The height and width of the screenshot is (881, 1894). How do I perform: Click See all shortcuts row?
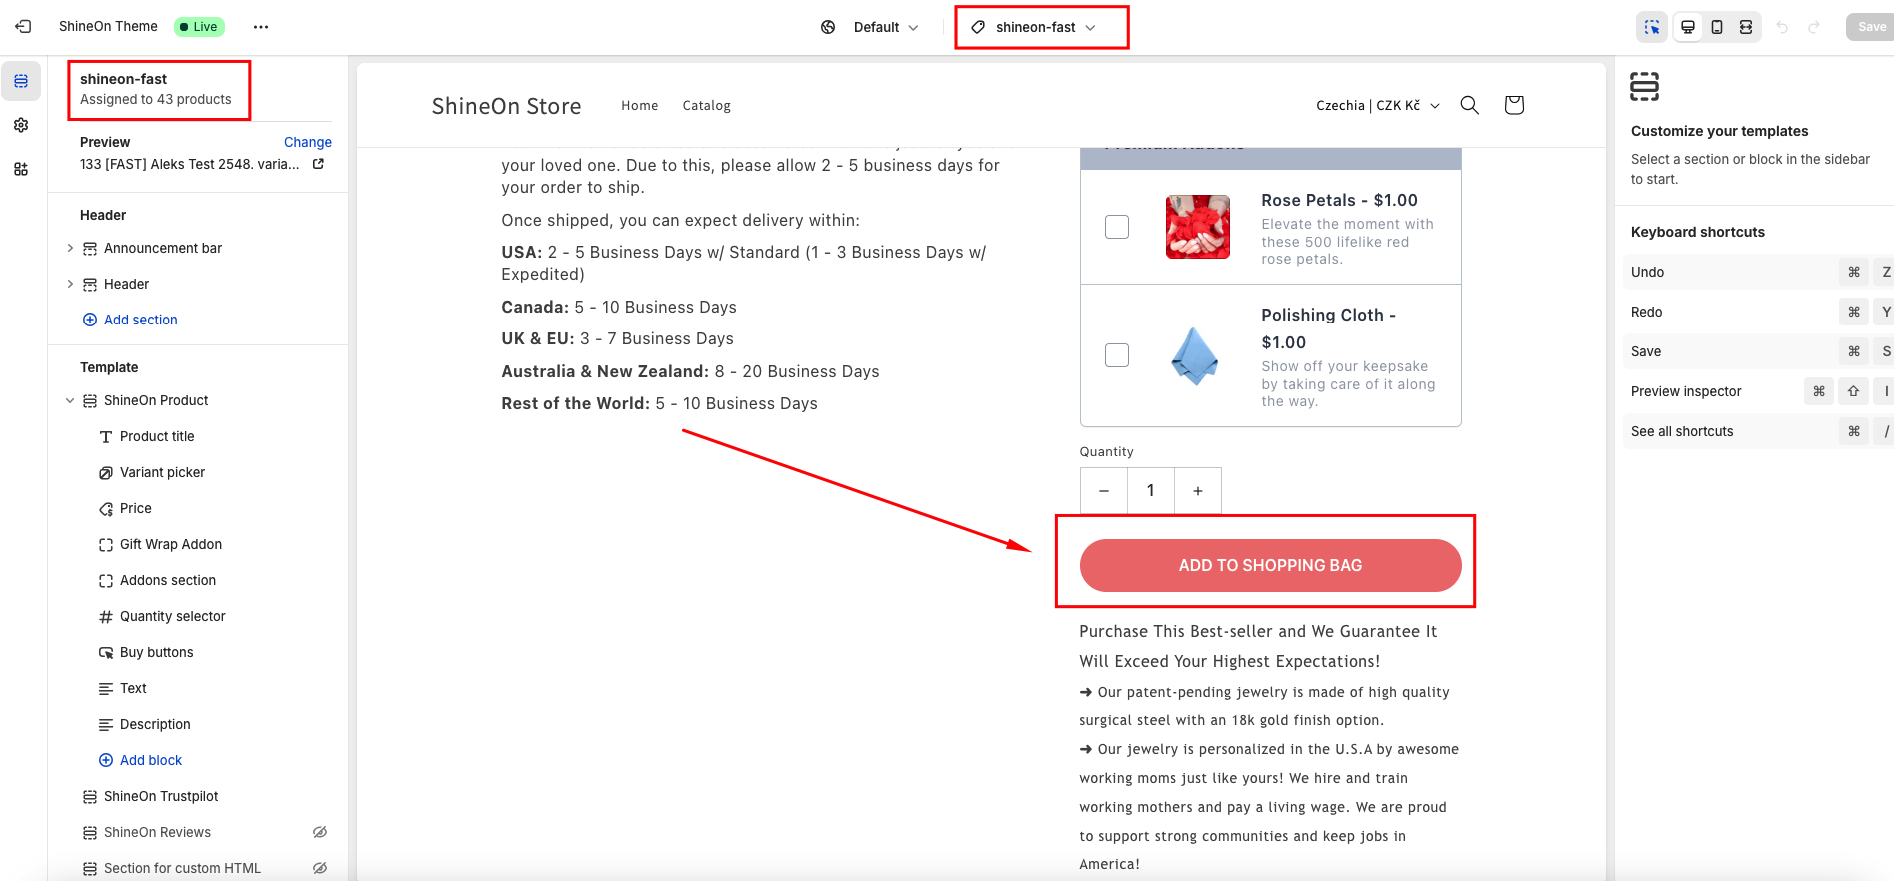[x=1758, y=431]
